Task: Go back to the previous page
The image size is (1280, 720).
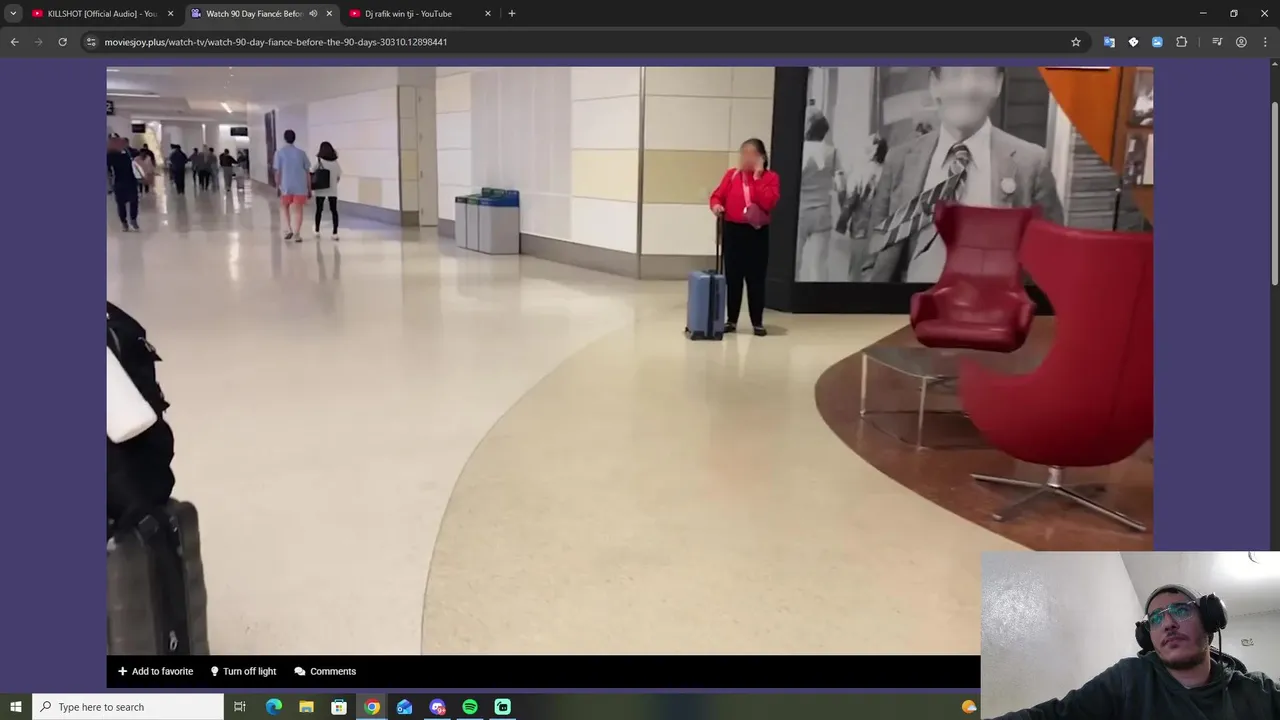Action: point(14,42)
